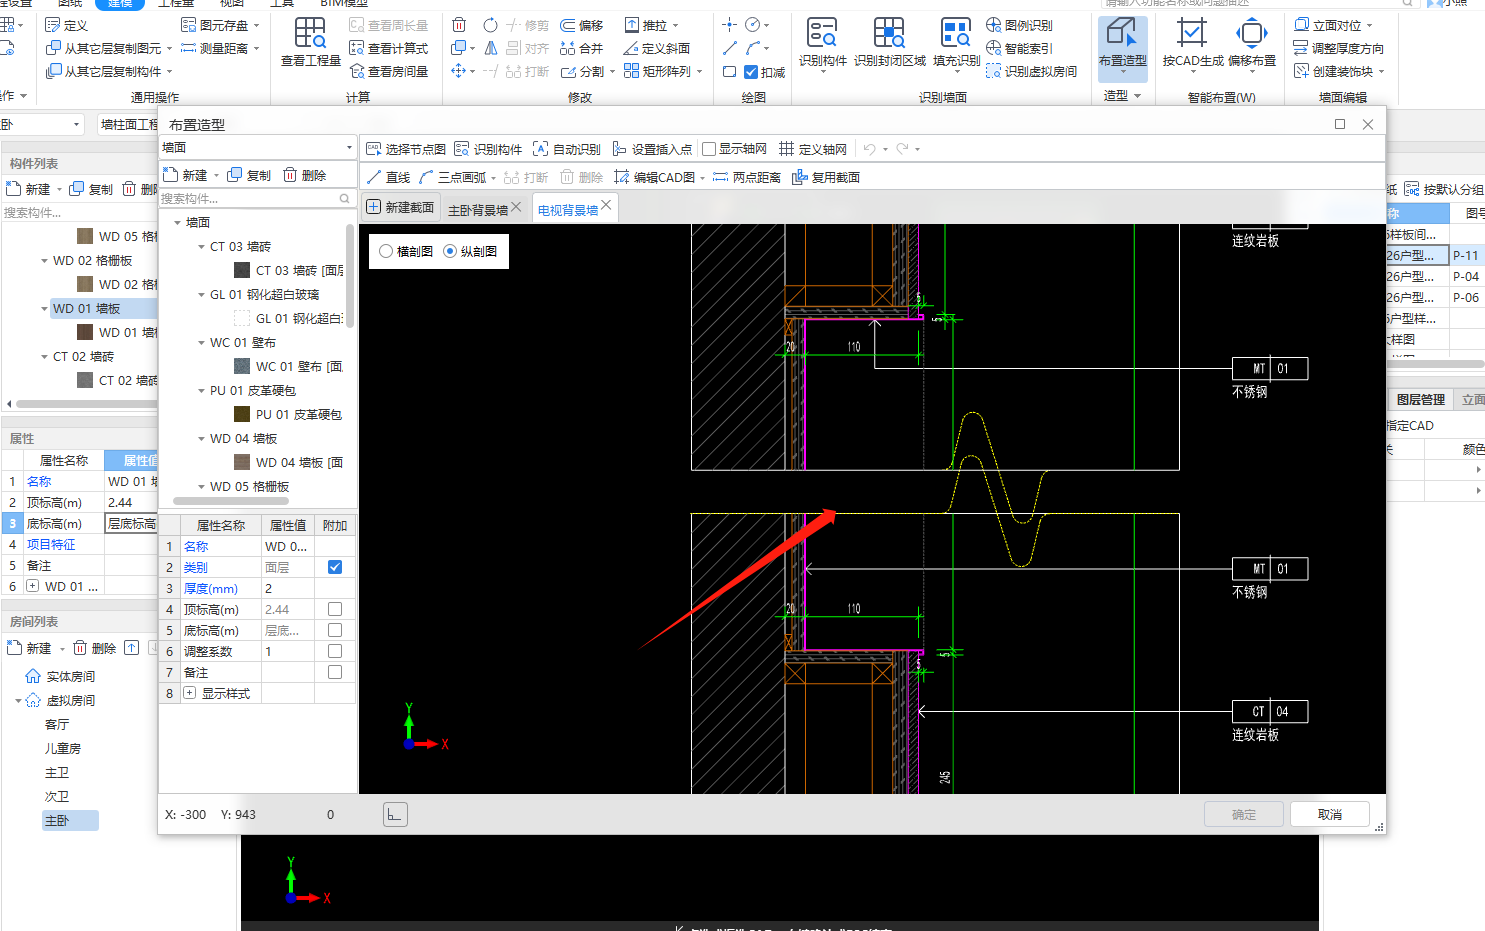Collapse the PU 01 皮革硬包 node

pyautogui.click(x=201, y=390)
